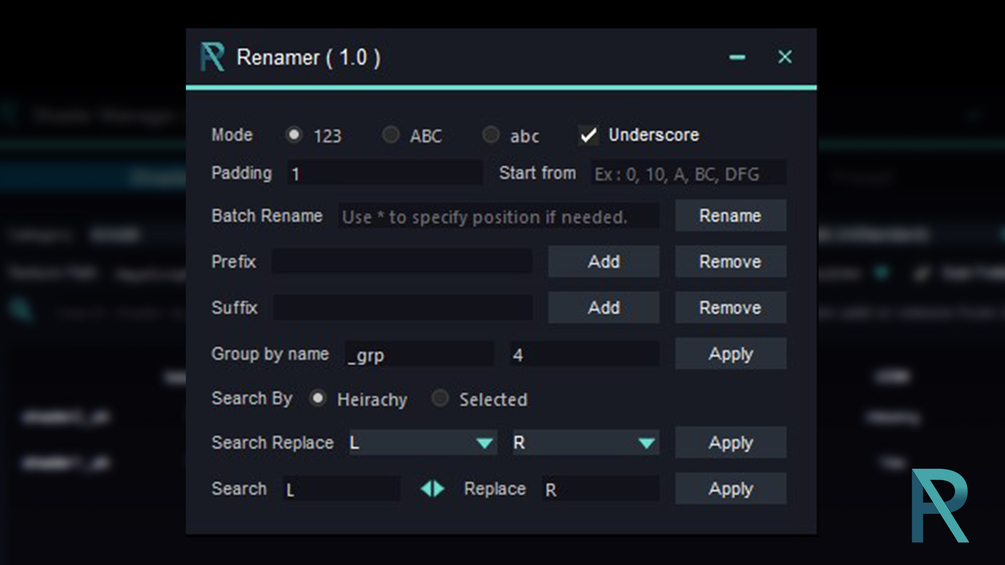Select the lowercase abc mode

490,135
